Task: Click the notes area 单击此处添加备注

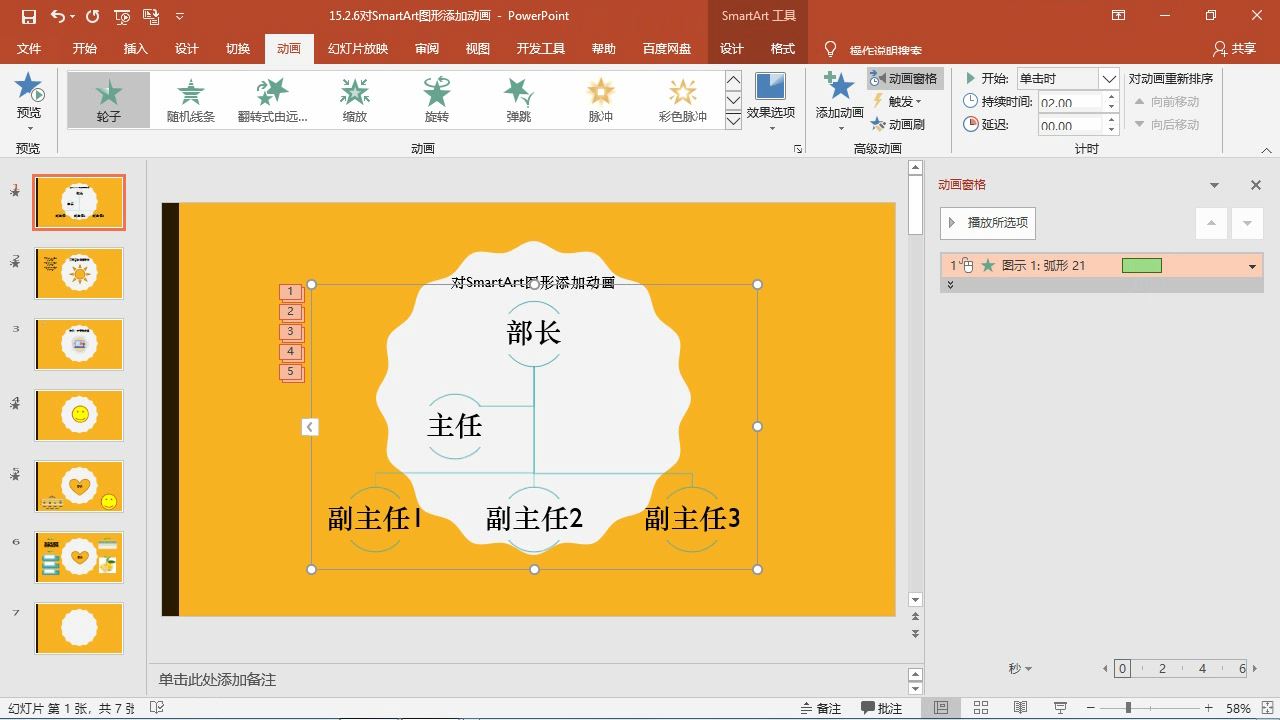Action: 217,680
